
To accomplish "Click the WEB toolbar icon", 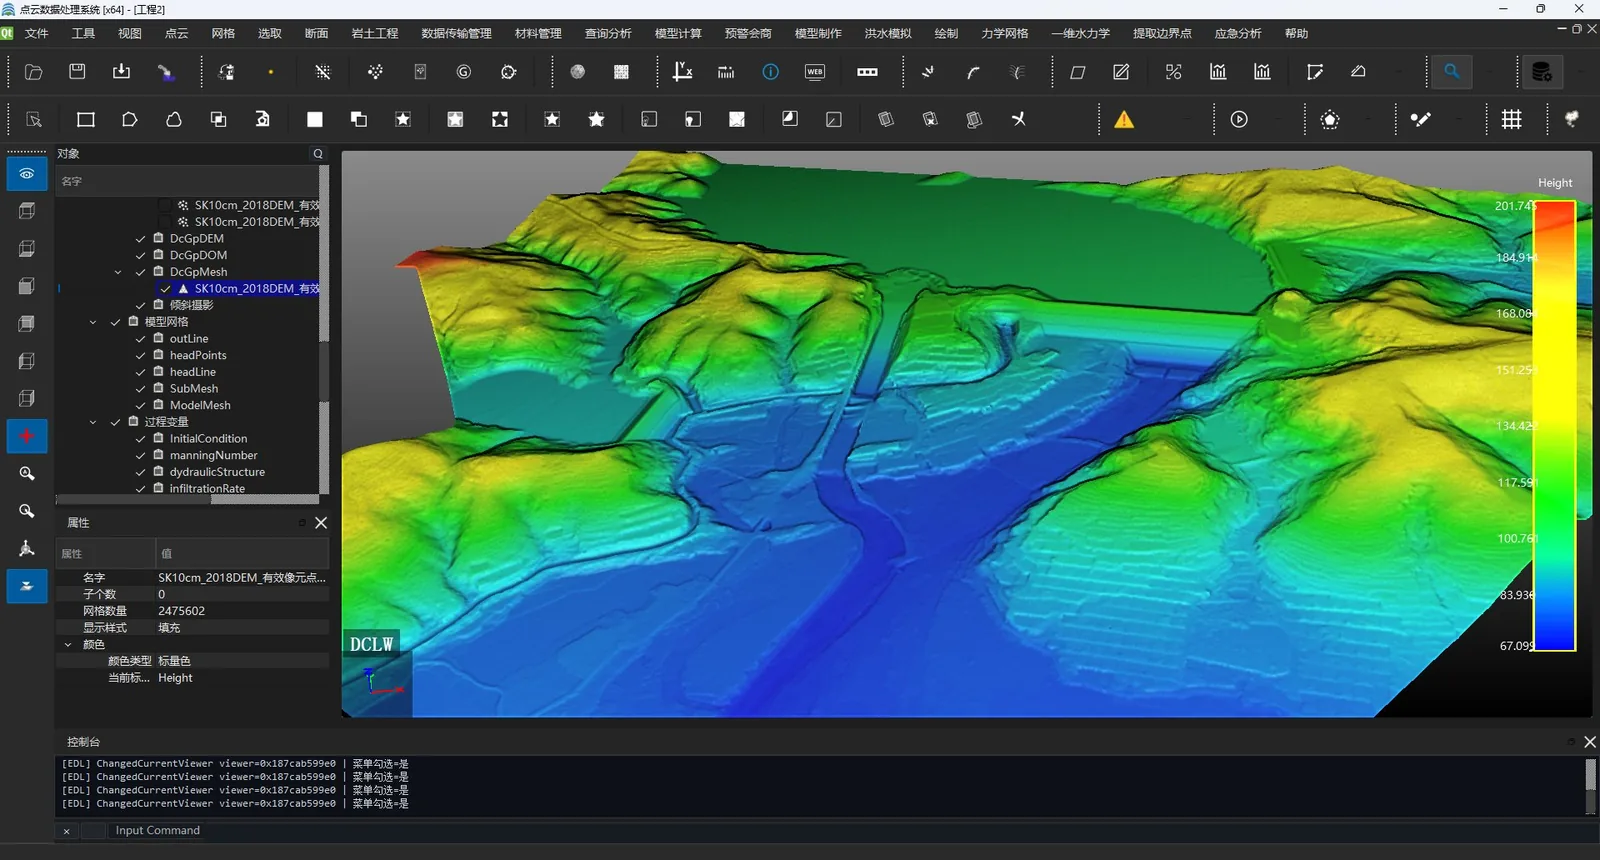I will [x=815, y=72].
